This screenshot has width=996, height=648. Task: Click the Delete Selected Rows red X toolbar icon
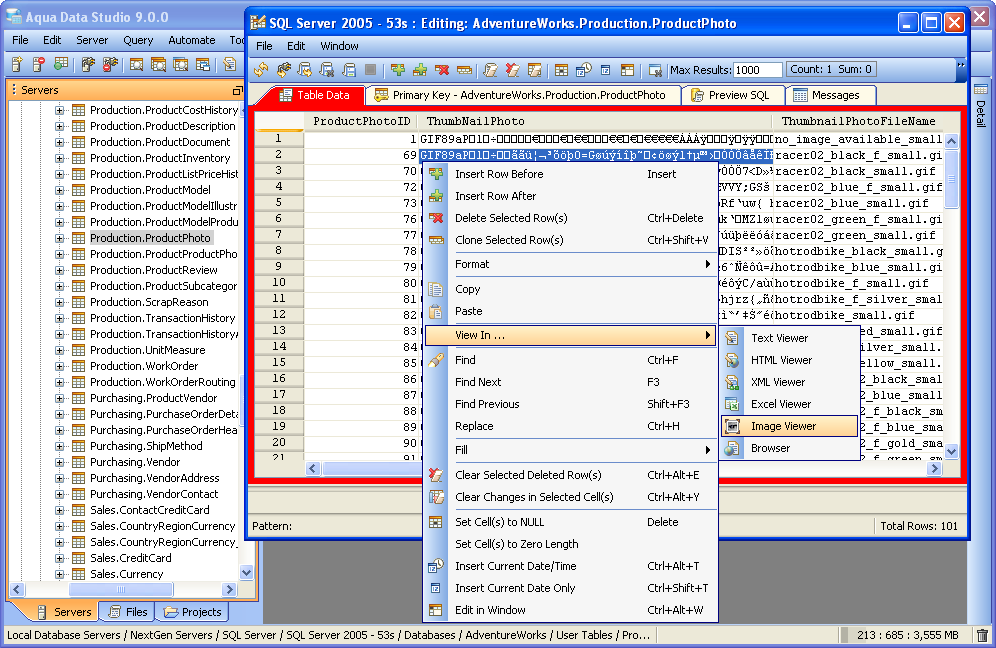point(442,70)
